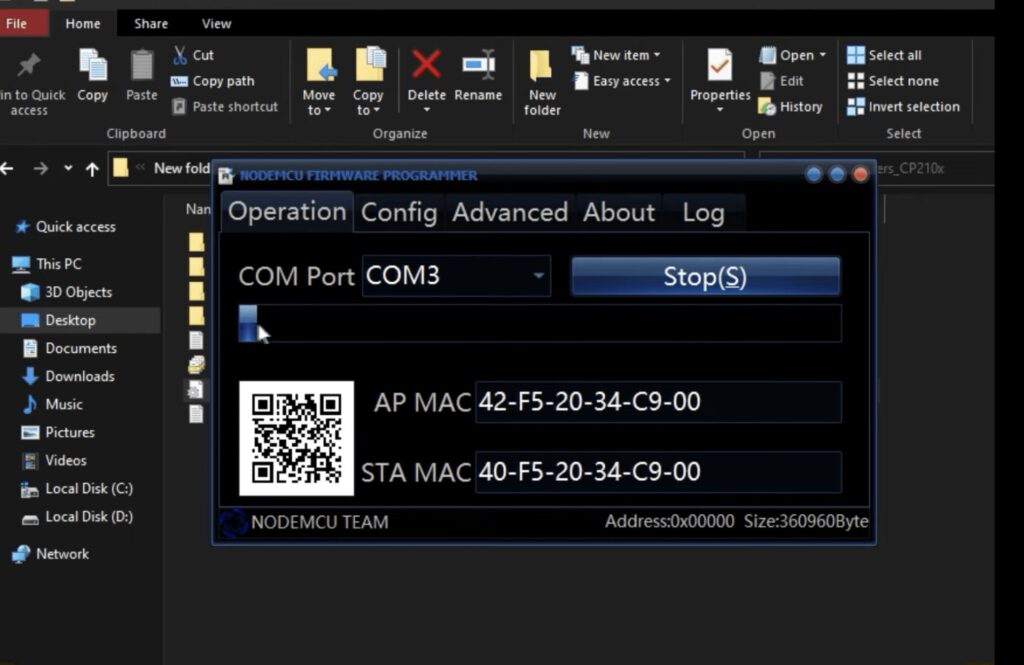Click the firmware flashing progress bar
Image resolution: width=1024 pixels, height=665 pixels.
point(540,324)
